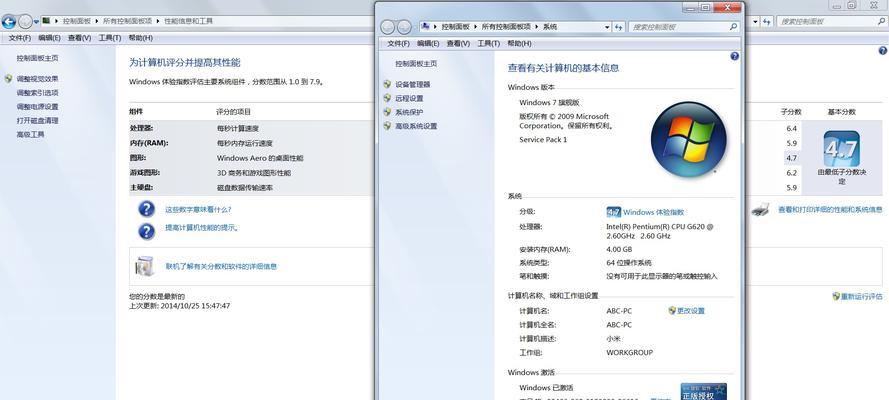The width and height of the screenshot is (889, 400).
Task: Click the shield icon beside 系统保护
Action: click(387, 112)
